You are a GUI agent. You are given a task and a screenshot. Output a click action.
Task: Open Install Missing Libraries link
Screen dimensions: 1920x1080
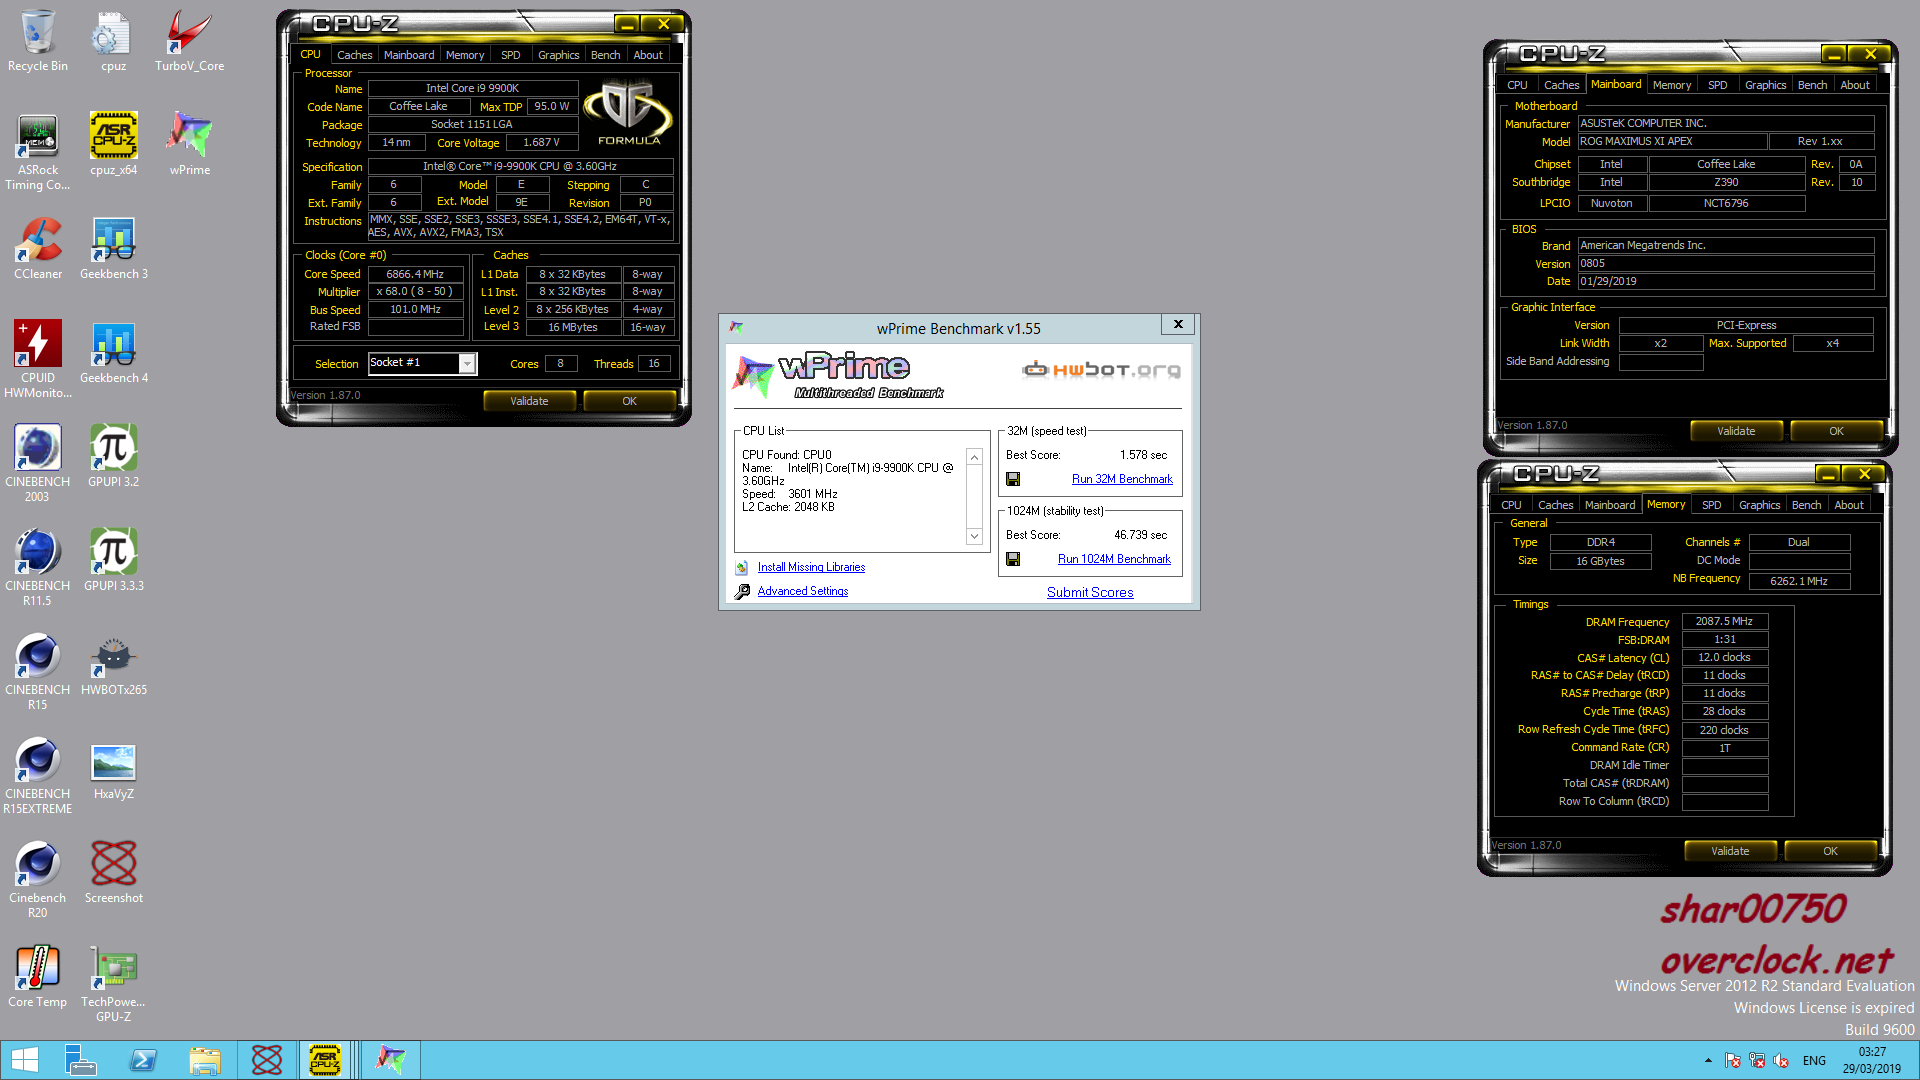[811, 567]
